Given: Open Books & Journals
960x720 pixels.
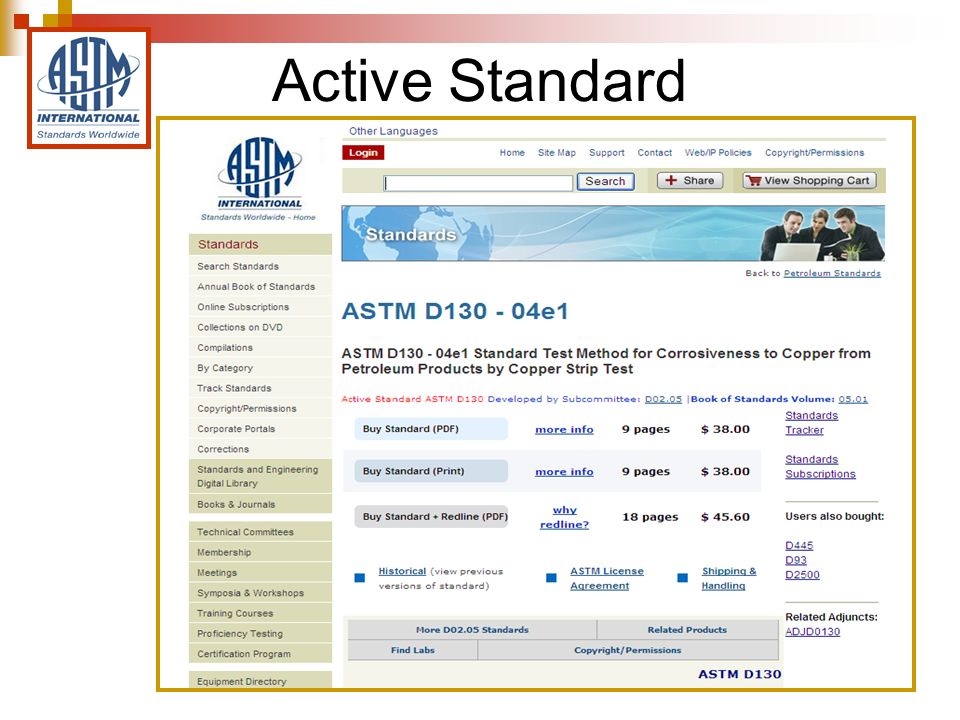Looking at the screenshot, I should pos(260,504).
